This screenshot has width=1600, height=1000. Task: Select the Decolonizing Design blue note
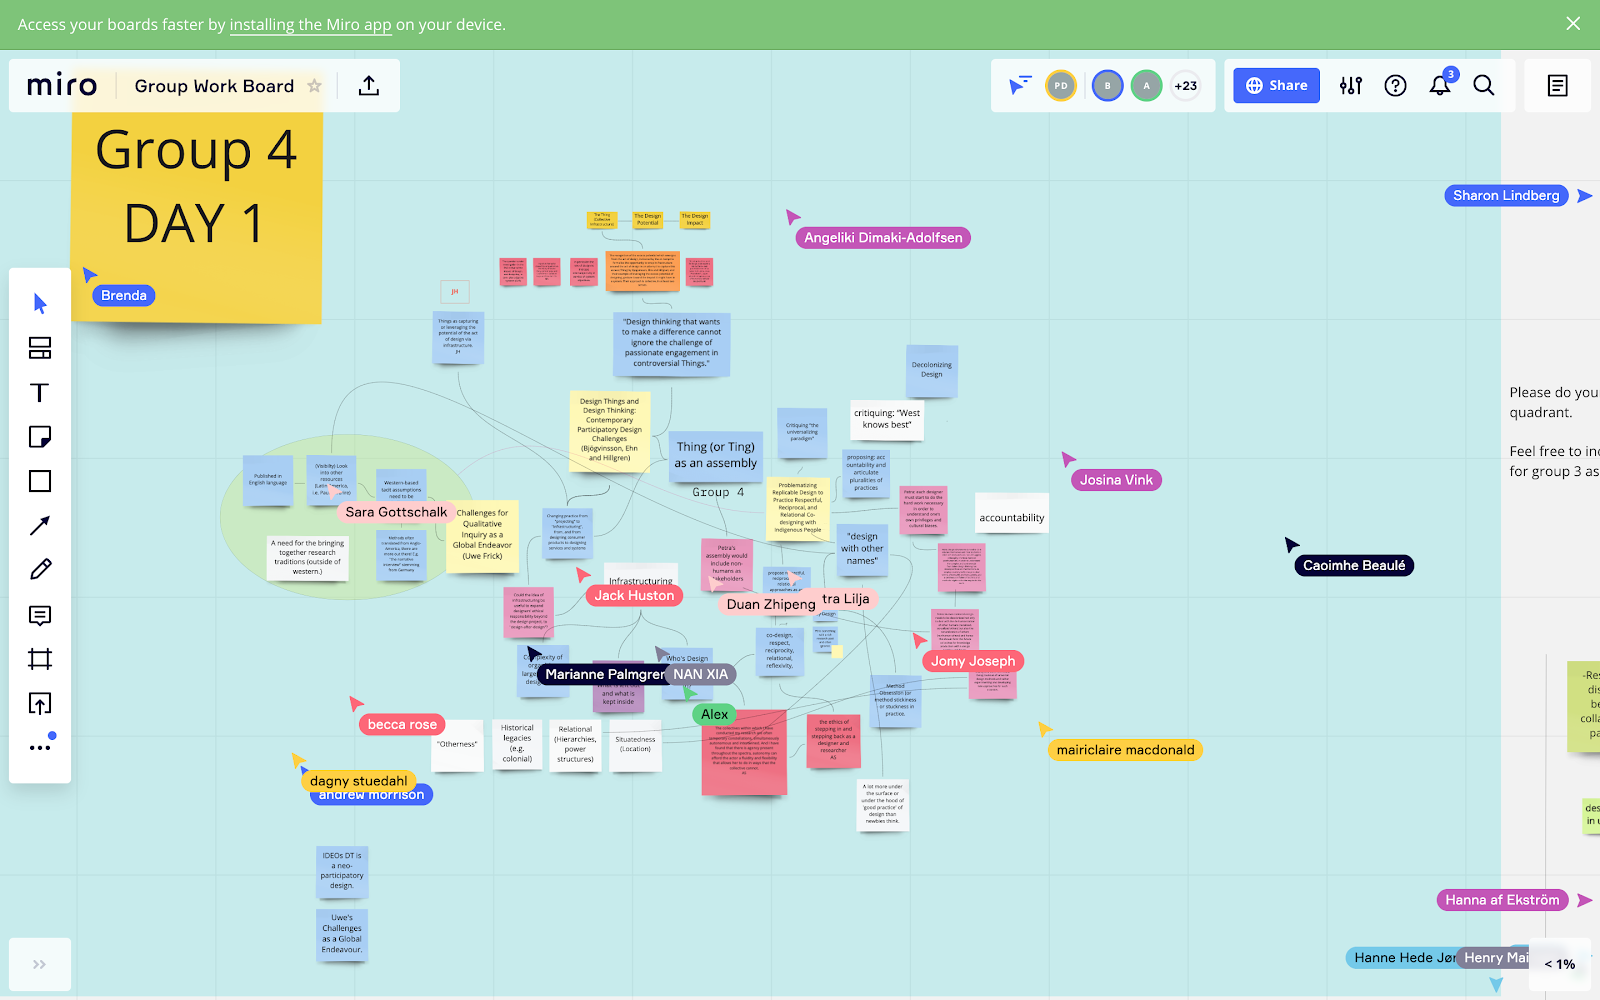point(932,371)
